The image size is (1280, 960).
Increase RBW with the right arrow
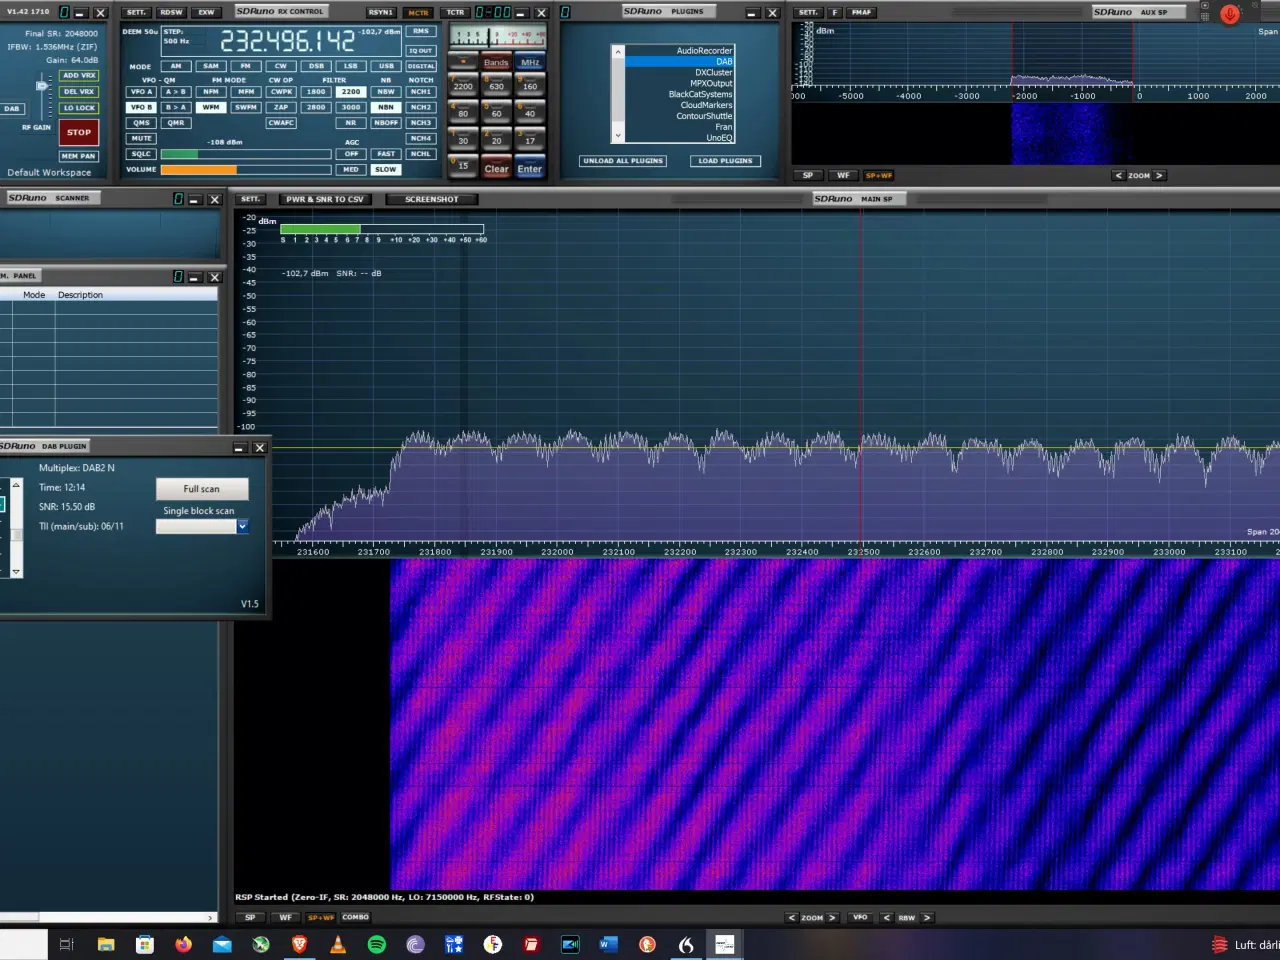(x=927, y=917)
